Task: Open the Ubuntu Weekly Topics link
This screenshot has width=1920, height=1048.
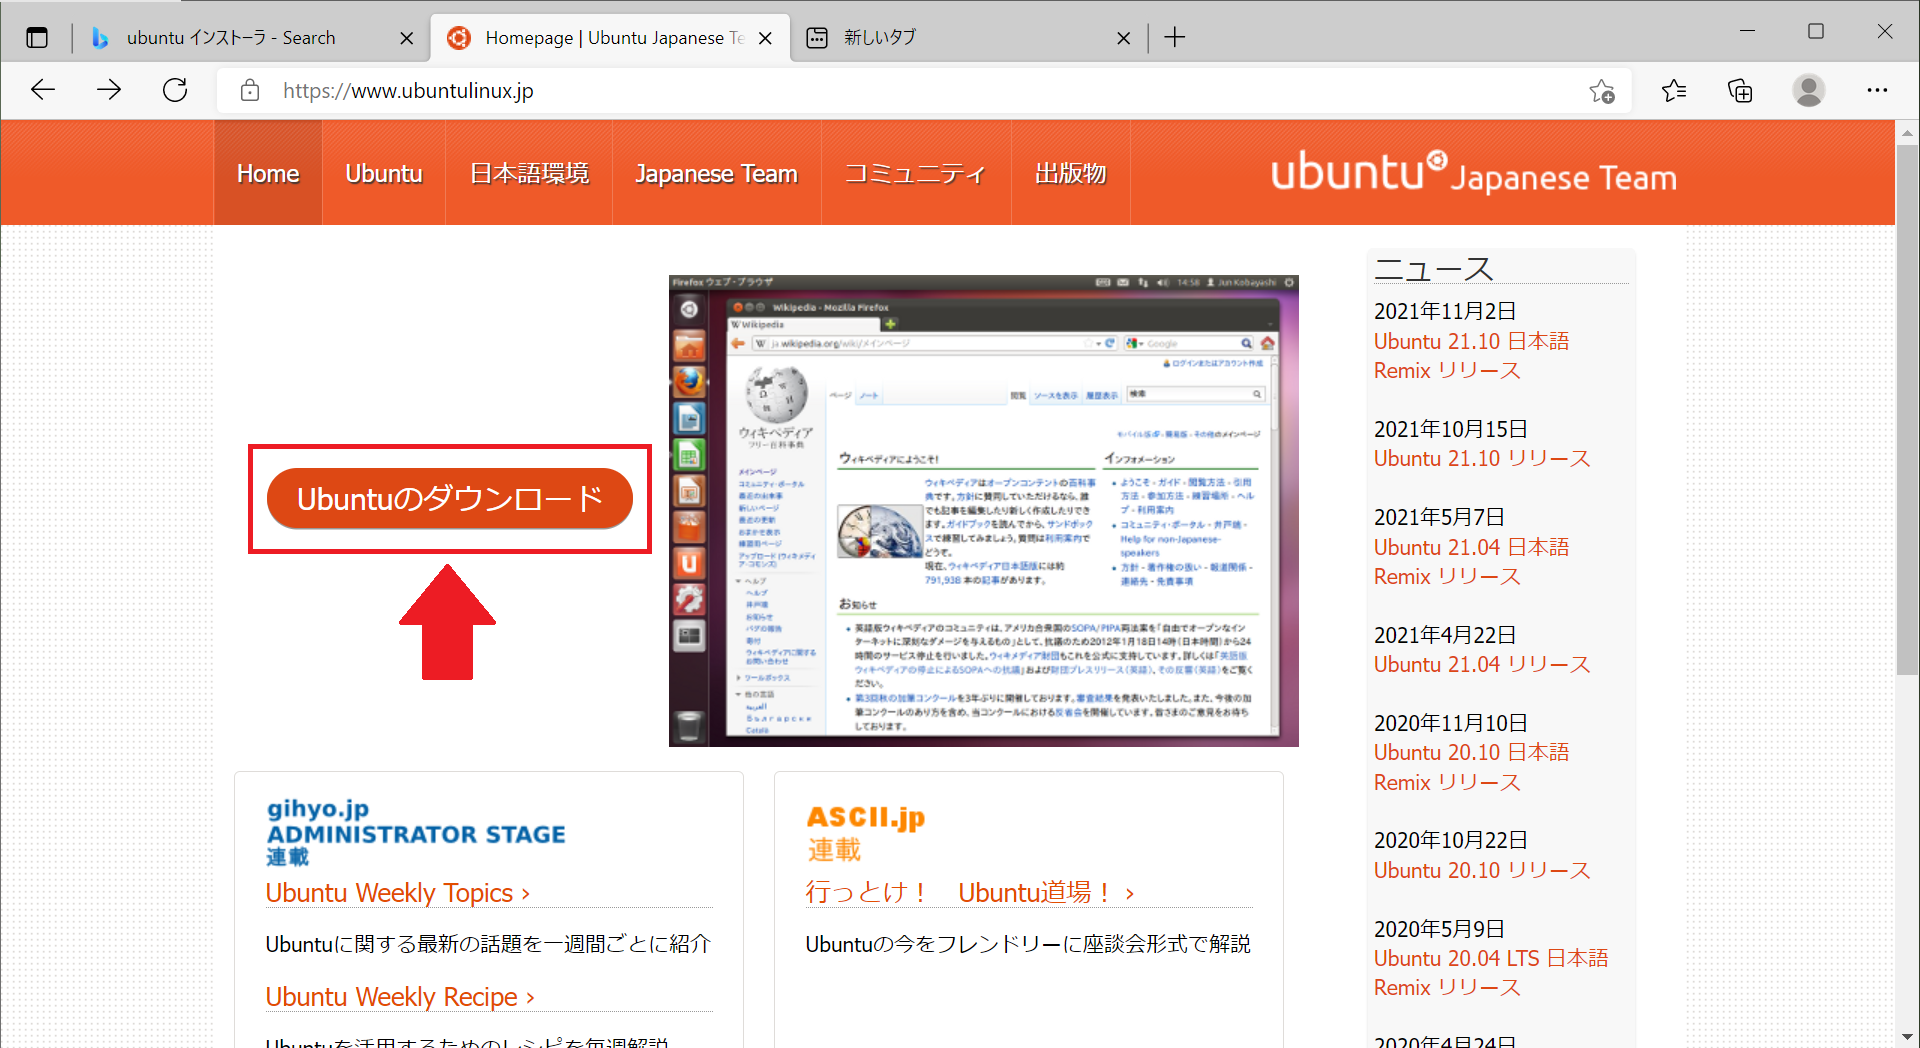Action: (390, 892)
